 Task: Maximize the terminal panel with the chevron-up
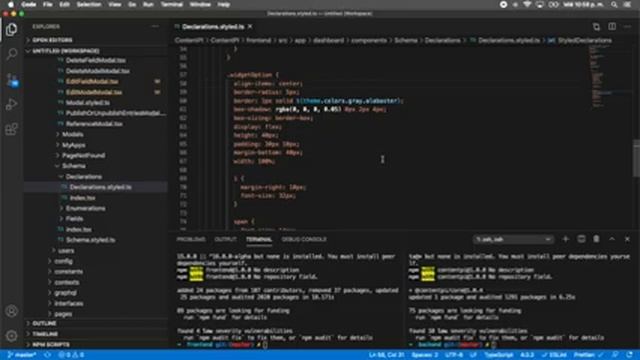(x=612, y=239)
